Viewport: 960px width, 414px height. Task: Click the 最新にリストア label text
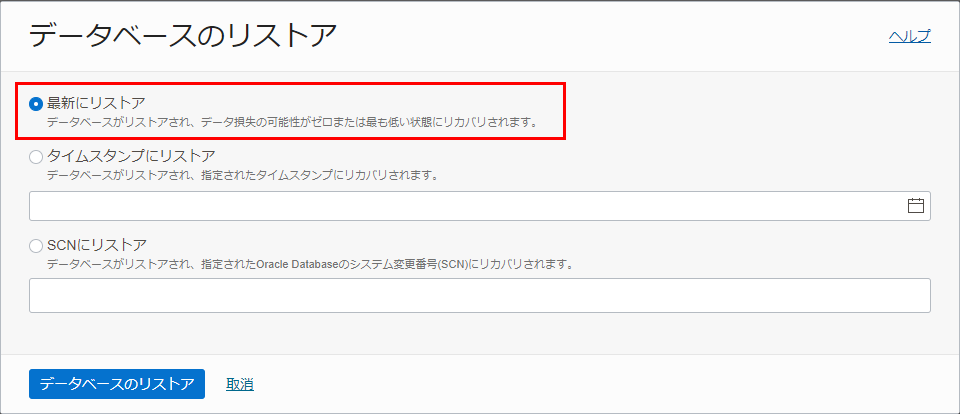click(96, 102)
